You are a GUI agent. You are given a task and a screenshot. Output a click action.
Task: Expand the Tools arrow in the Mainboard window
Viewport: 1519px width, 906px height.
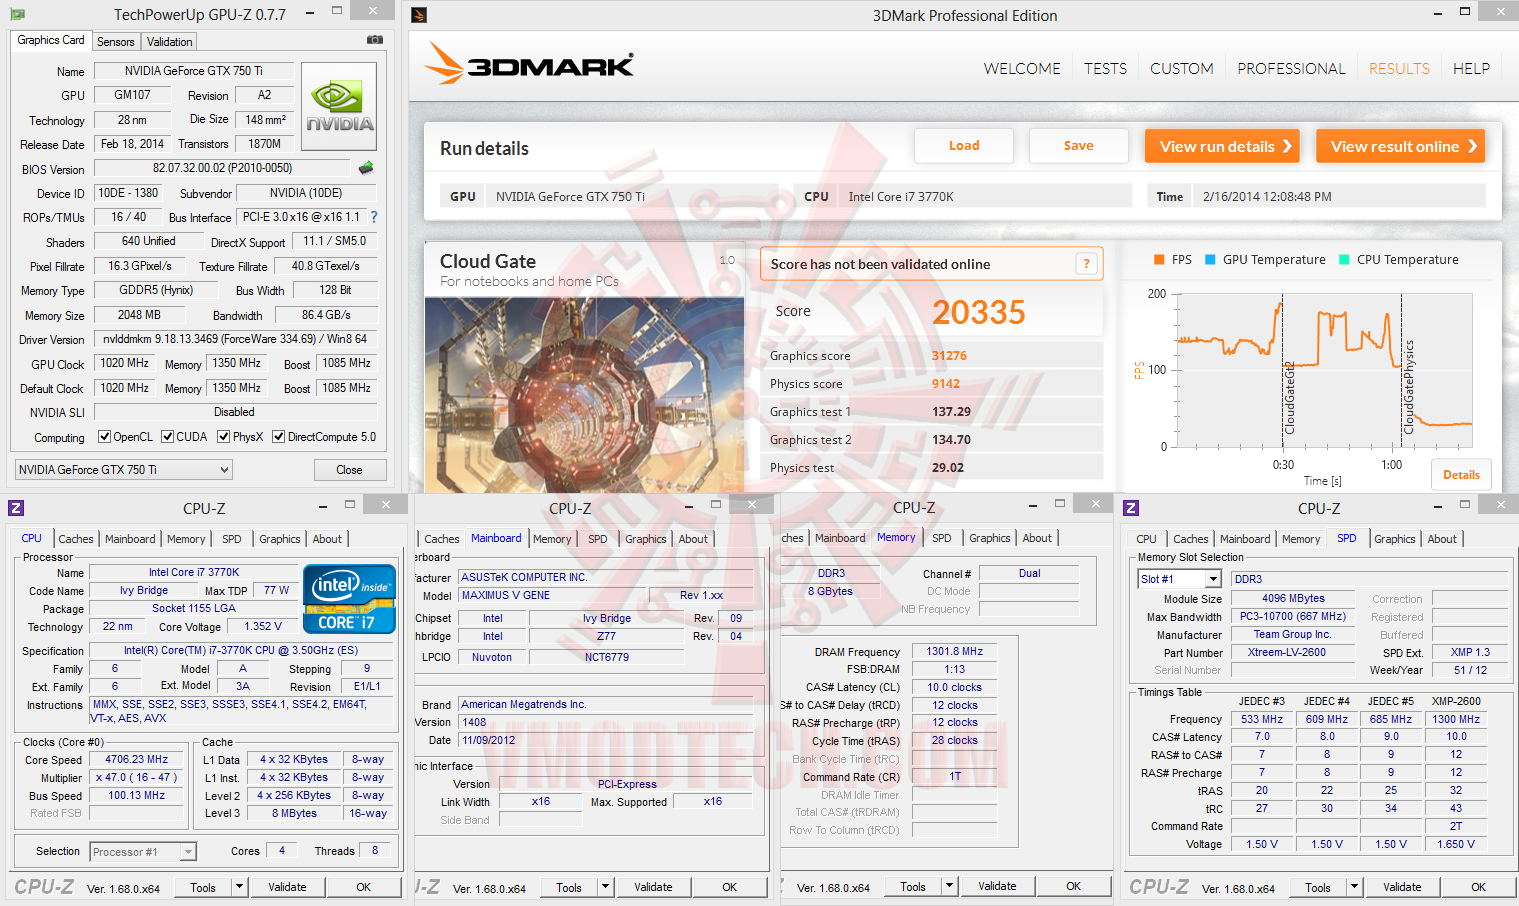tap(605, 887)
